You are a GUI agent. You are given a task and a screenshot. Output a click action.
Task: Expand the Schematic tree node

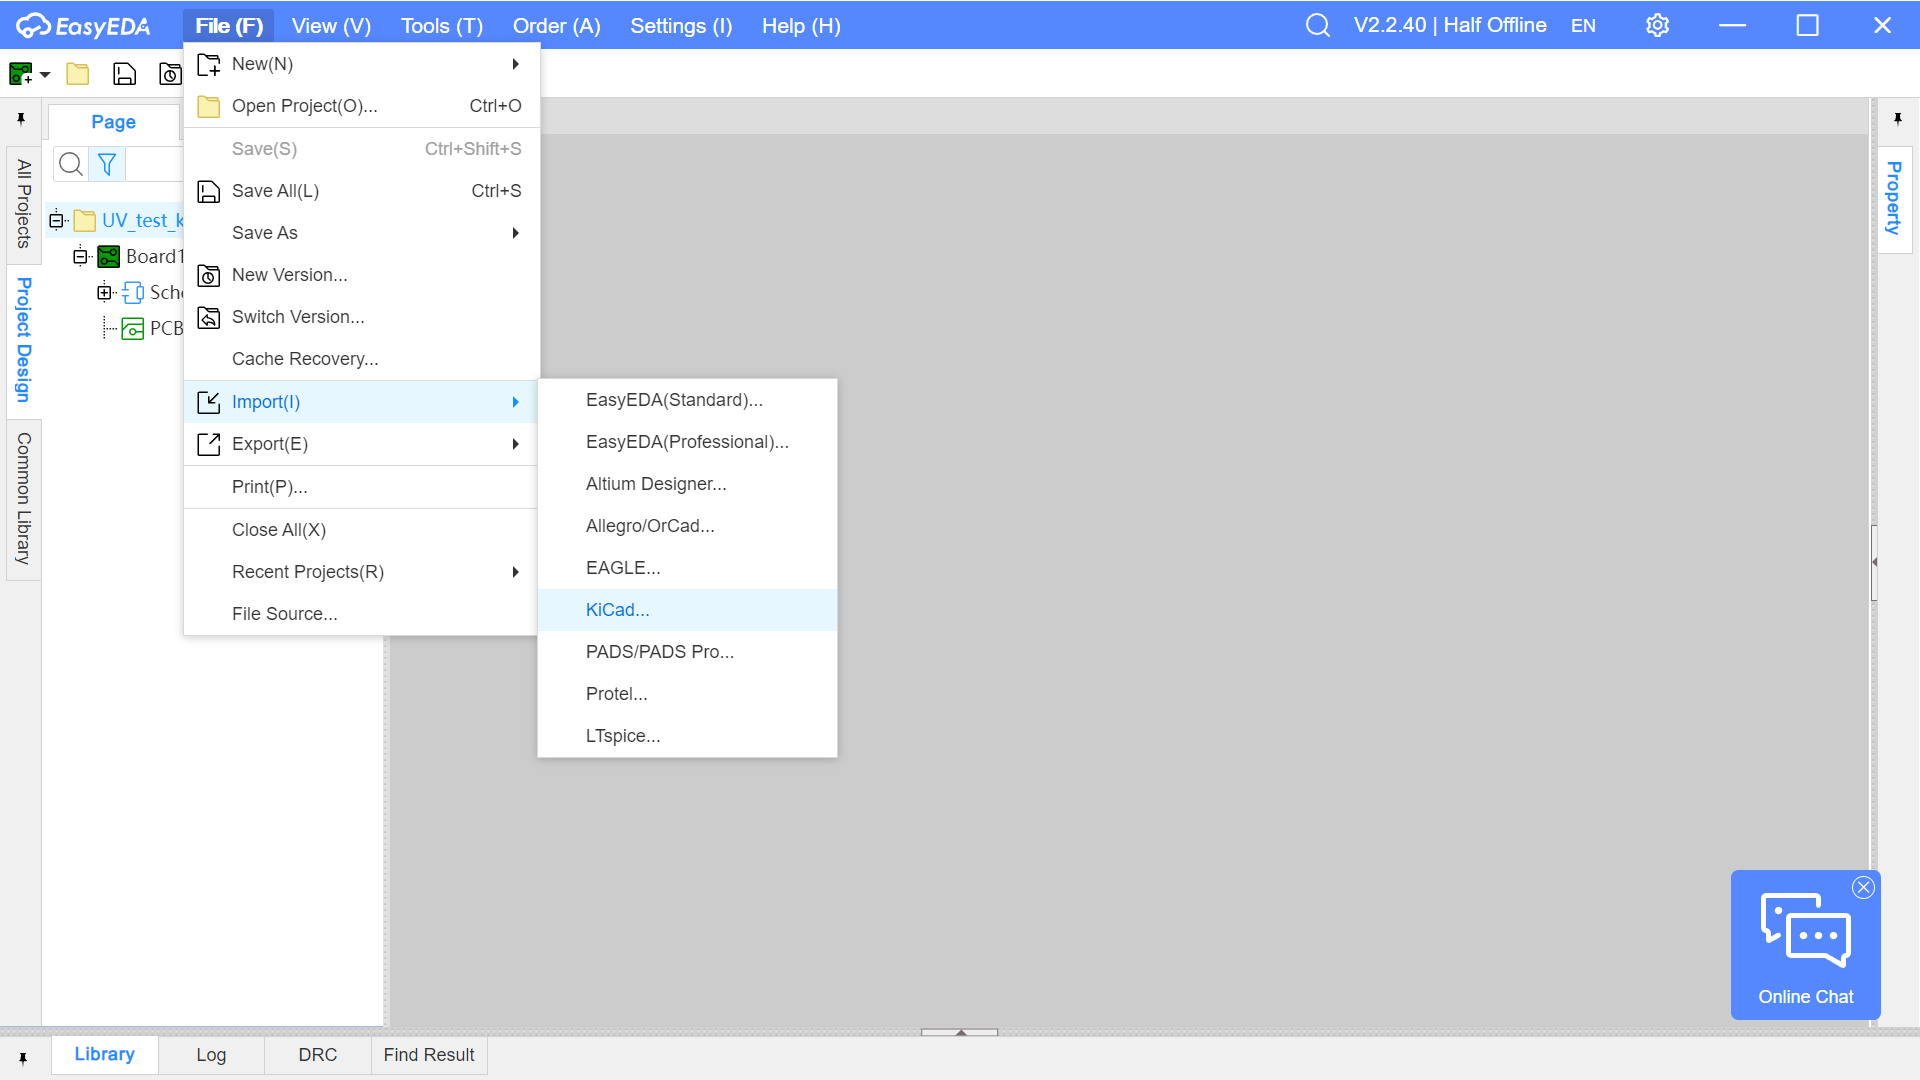tap(104, 293)
